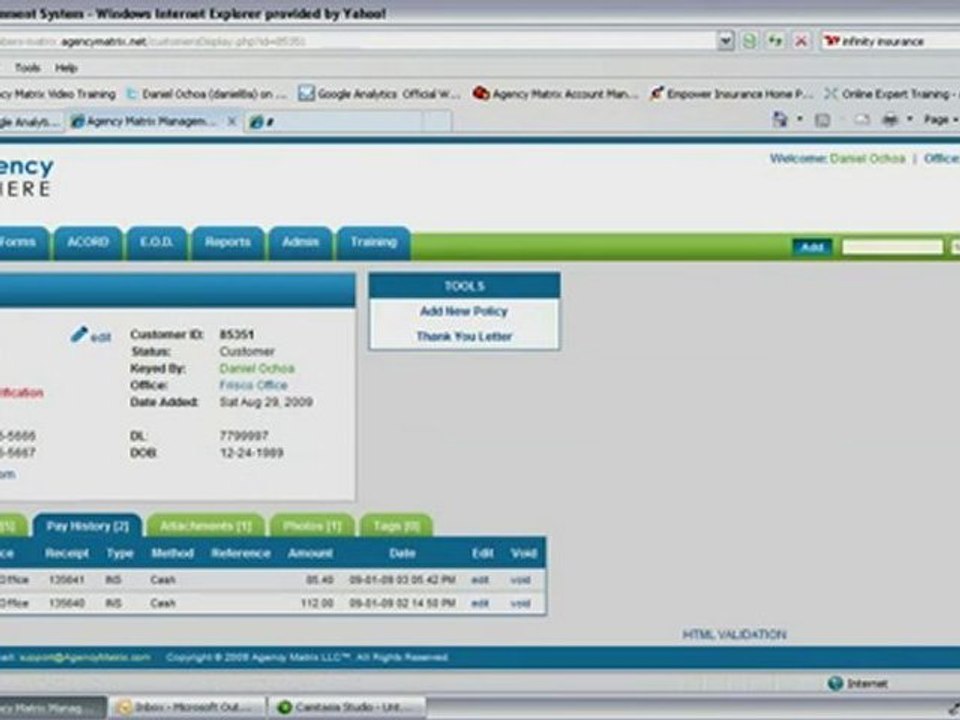
Task: Open the ACORD navigation tab
Action: point(88,242)
